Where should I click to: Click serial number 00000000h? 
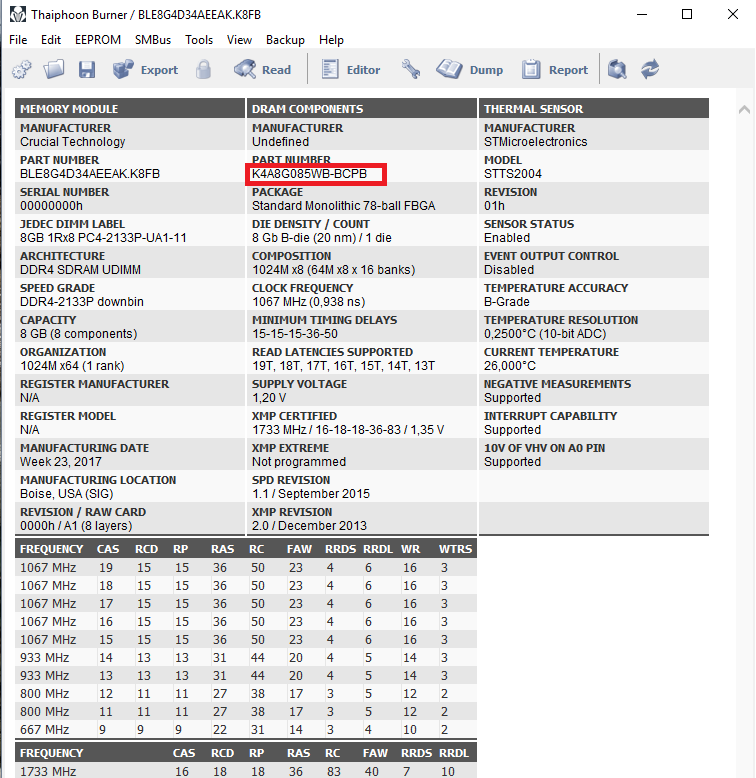click(52, 206)
